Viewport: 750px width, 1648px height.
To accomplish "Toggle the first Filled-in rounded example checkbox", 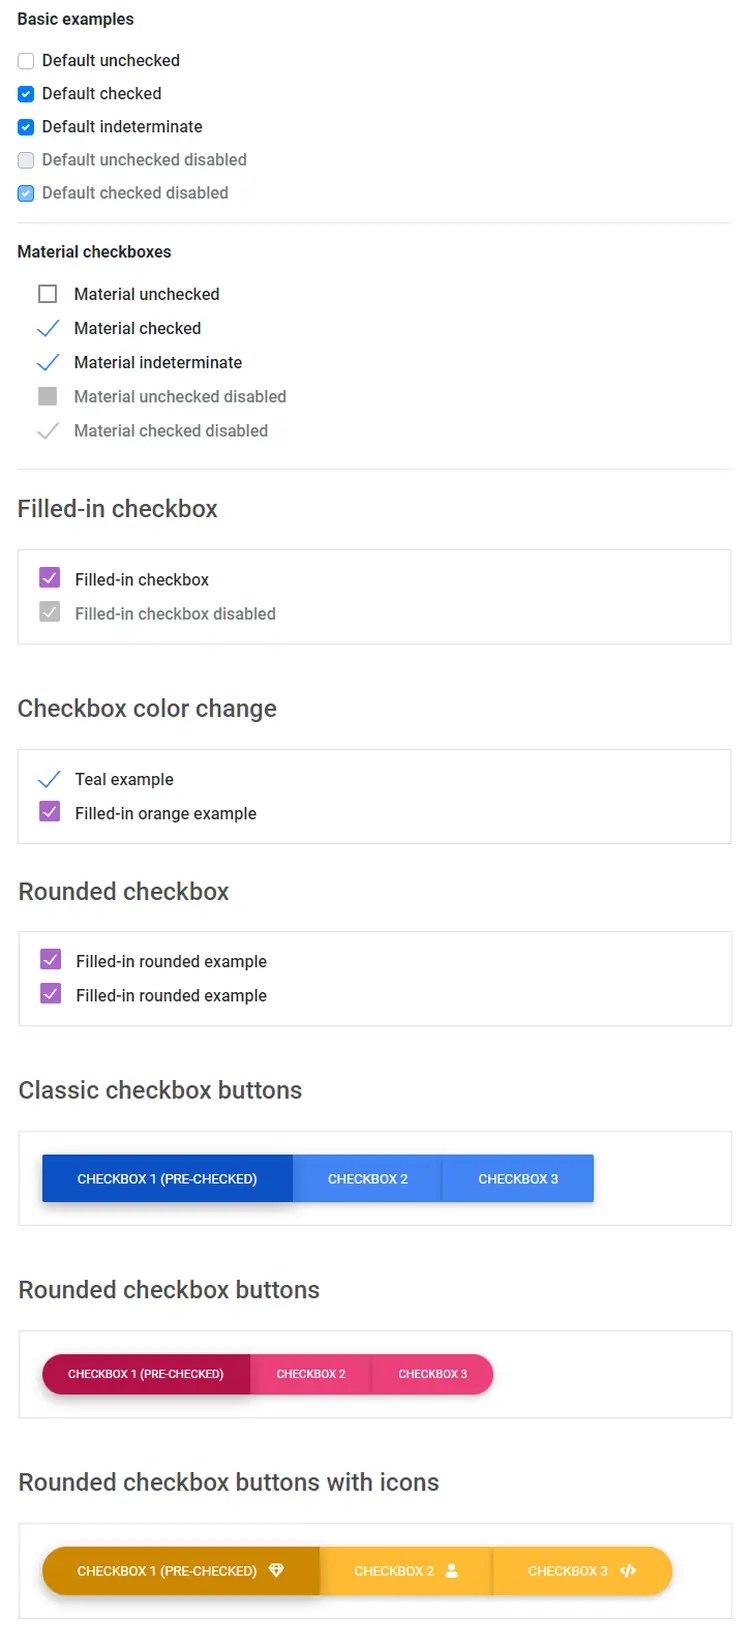I will pos(49,959).
